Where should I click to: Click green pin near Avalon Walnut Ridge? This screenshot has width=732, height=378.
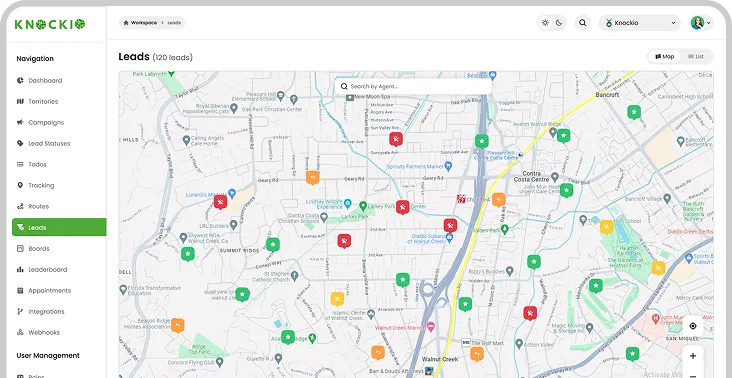[563, 136]
